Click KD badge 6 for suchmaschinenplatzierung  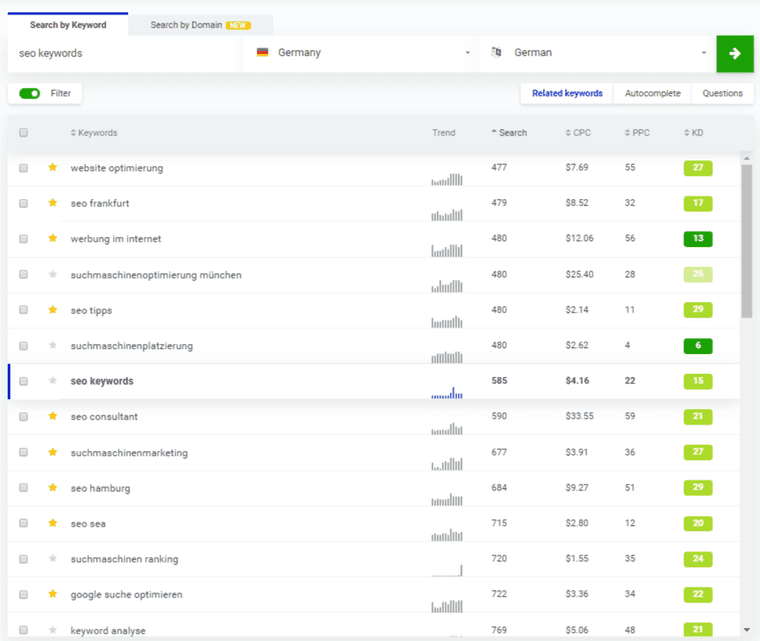[x=698, y=346]
